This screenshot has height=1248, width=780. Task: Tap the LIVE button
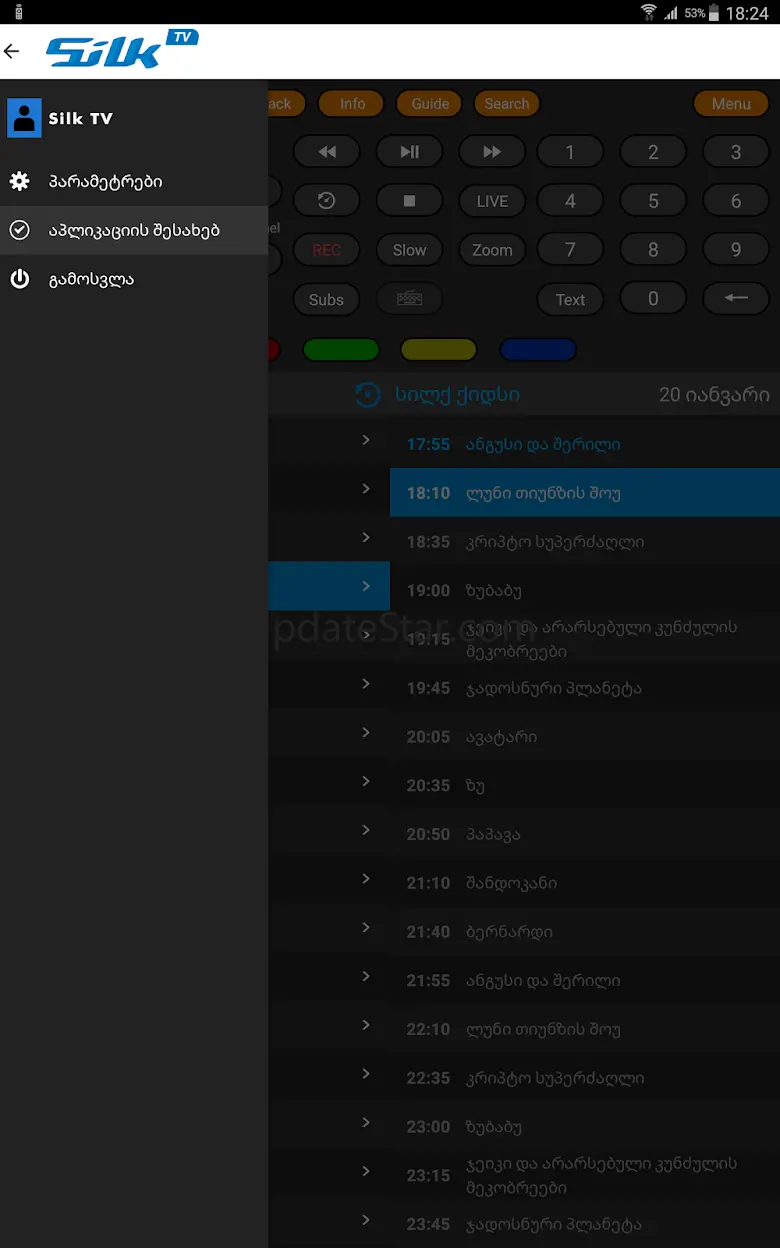492,201
